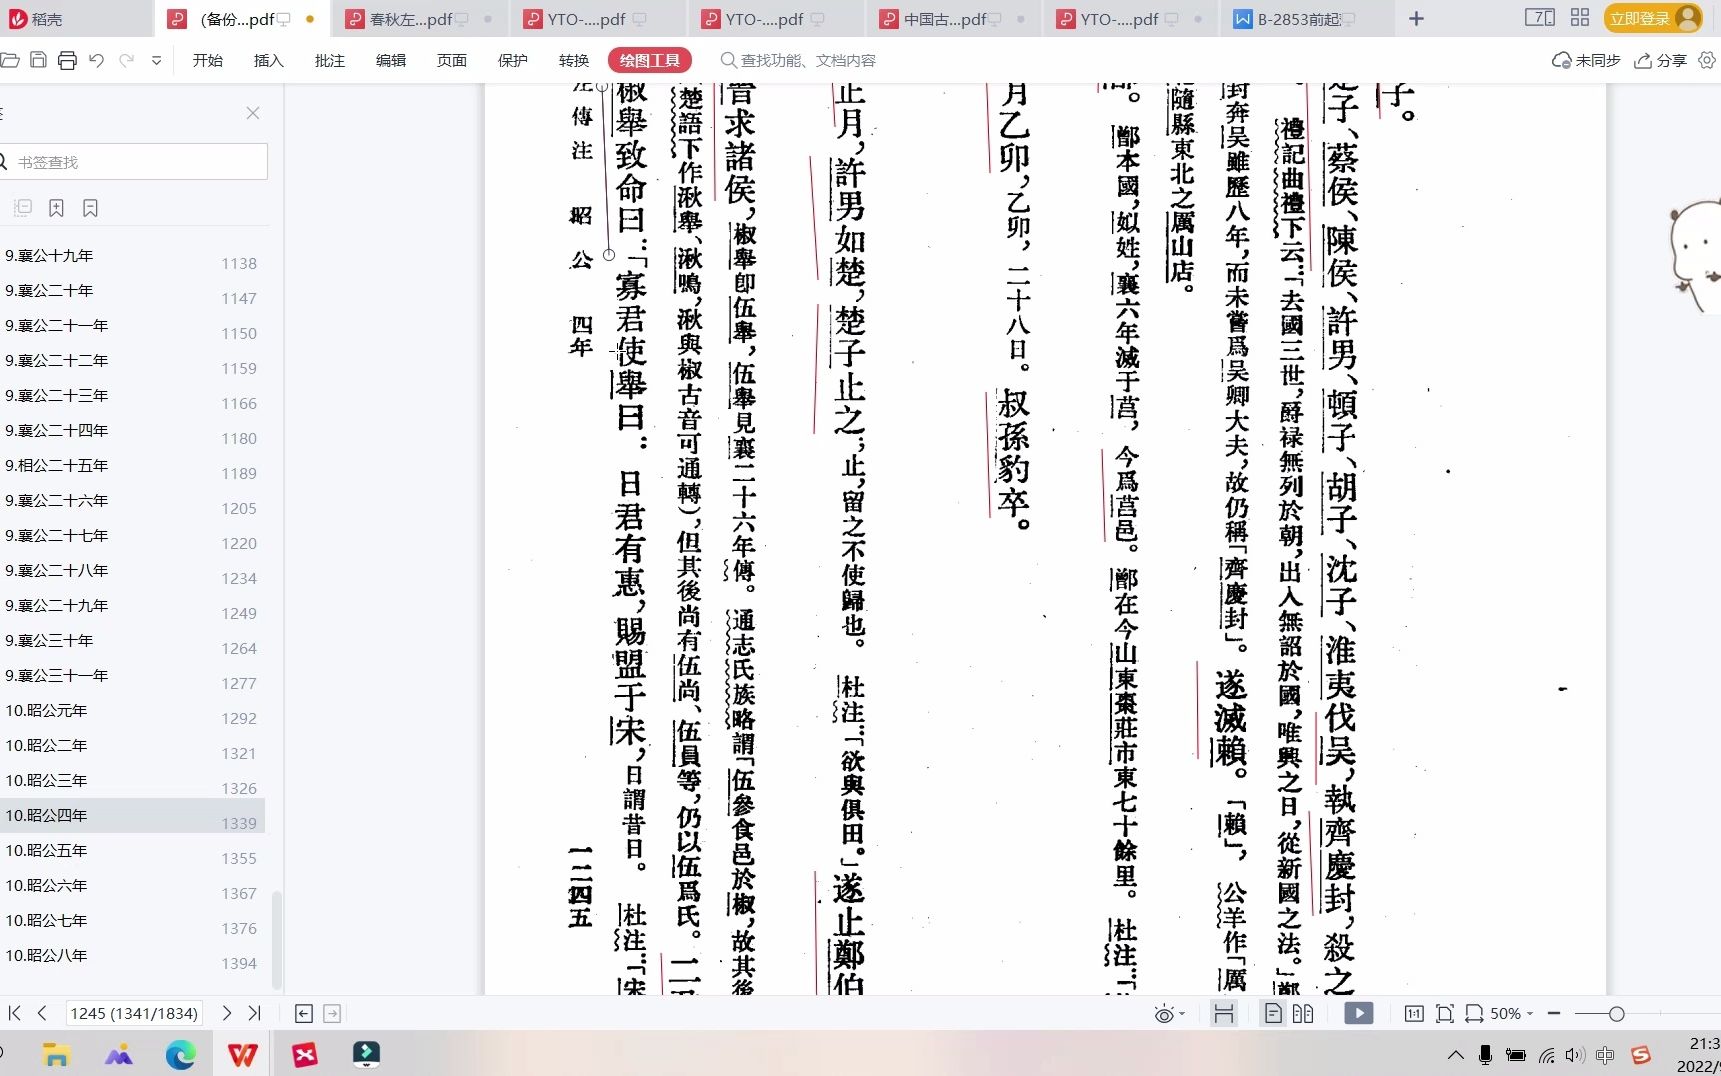The height and width of the screenshot is (1076, 1721).
Task: Close the bookmark side panel
Action: coord(253,113)
